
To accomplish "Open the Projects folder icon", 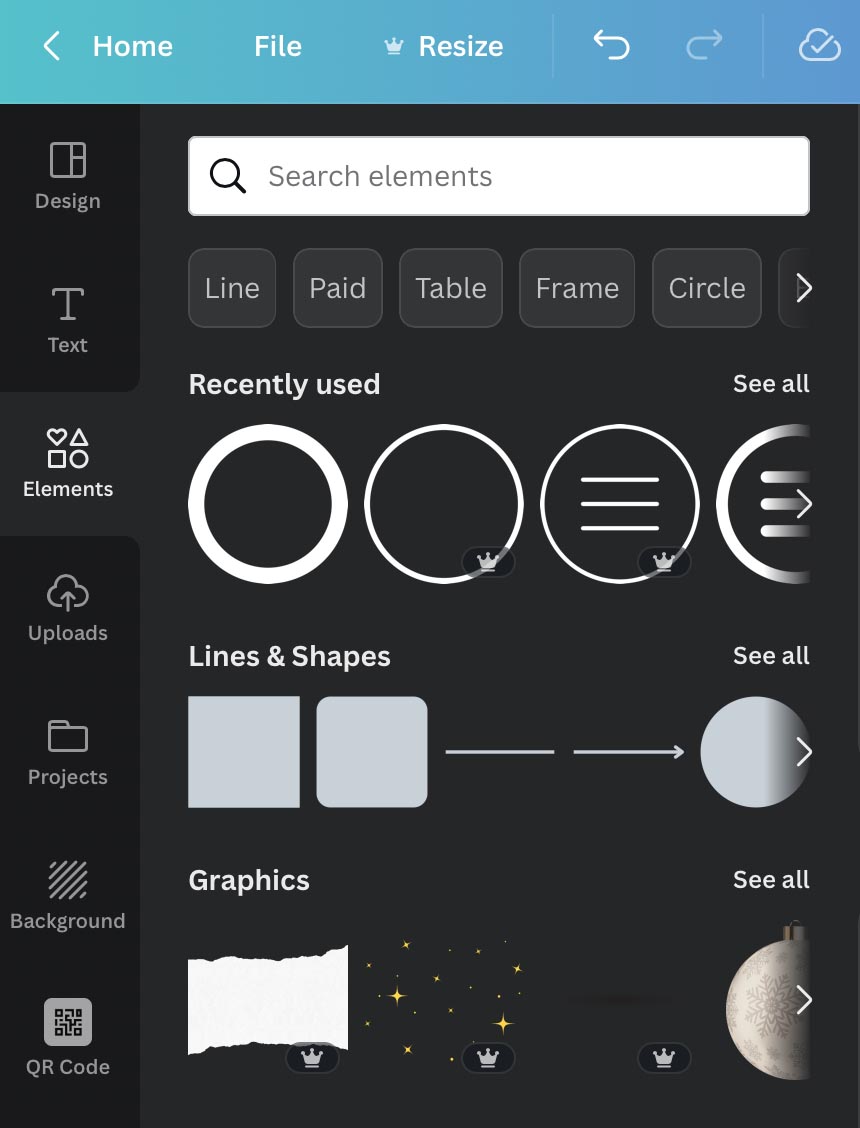I will click(68, 736).
